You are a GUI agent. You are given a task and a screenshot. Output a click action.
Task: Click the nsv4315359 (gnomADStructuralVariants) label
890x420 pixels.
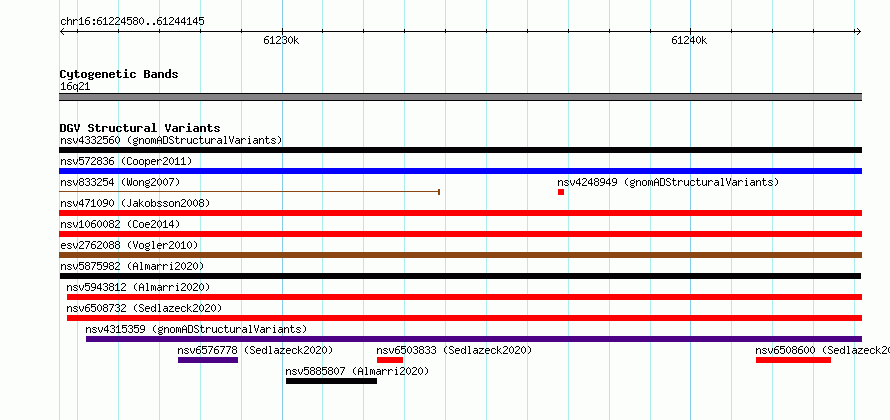(x=196, y=329)
